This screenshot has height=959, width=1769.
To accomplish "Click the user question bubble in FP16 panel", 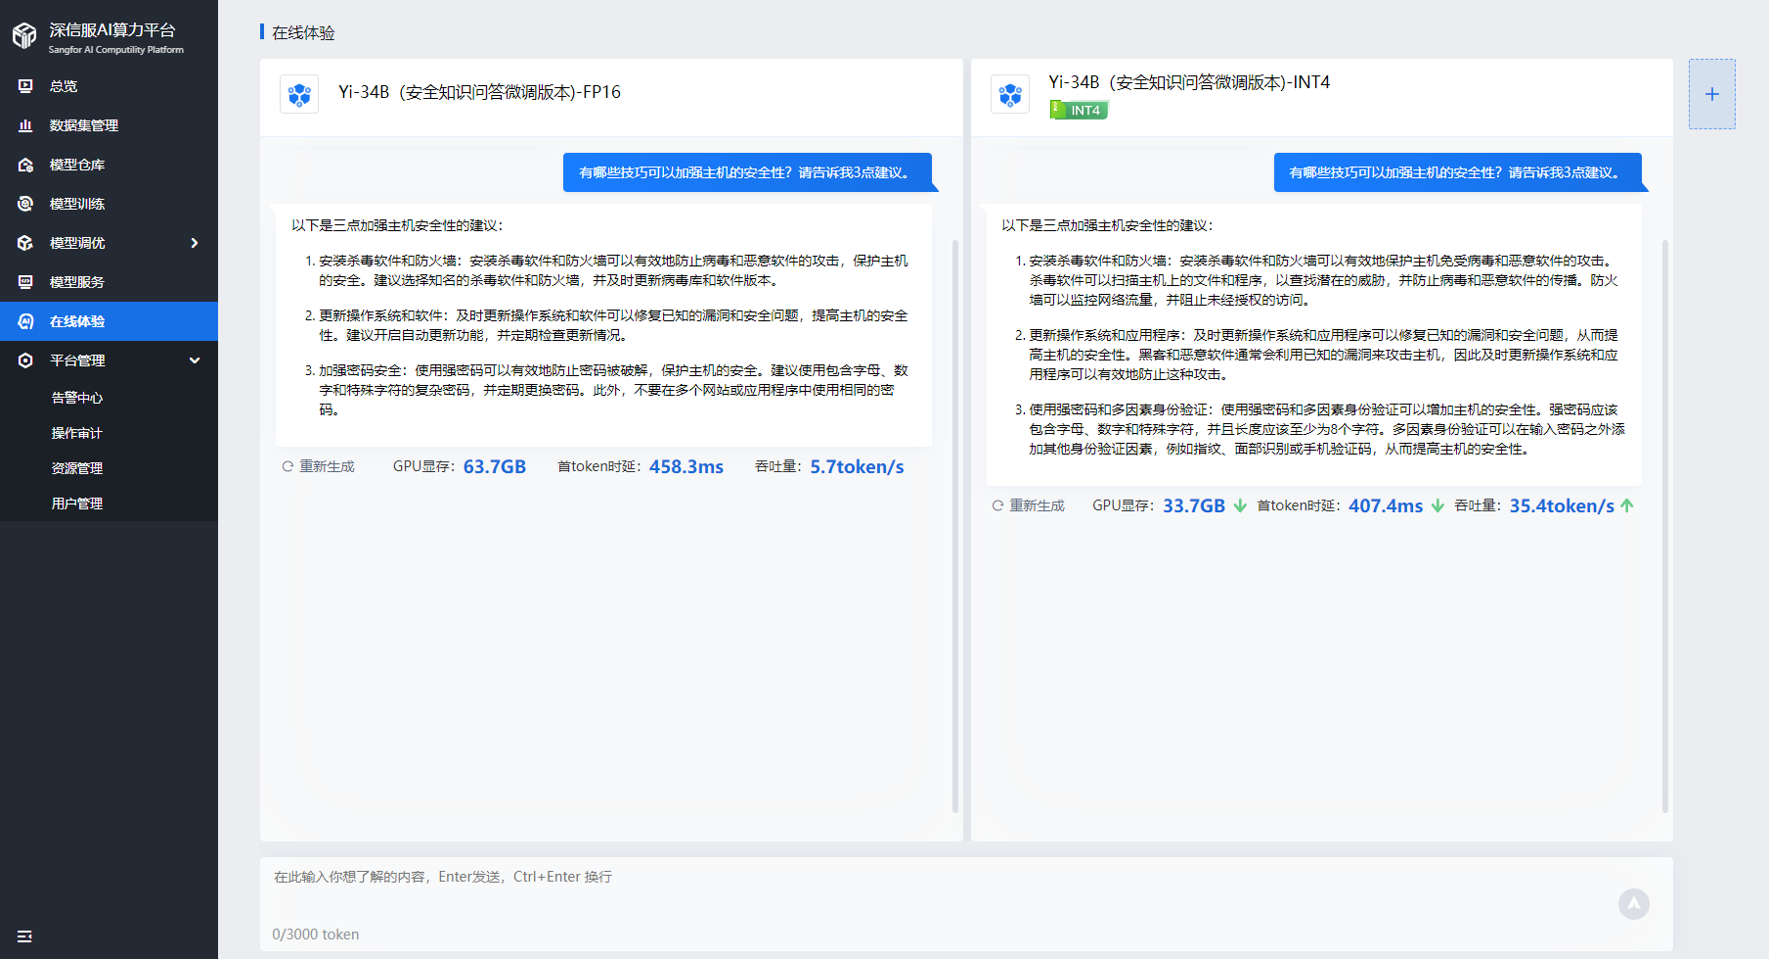I will point(747,172).
